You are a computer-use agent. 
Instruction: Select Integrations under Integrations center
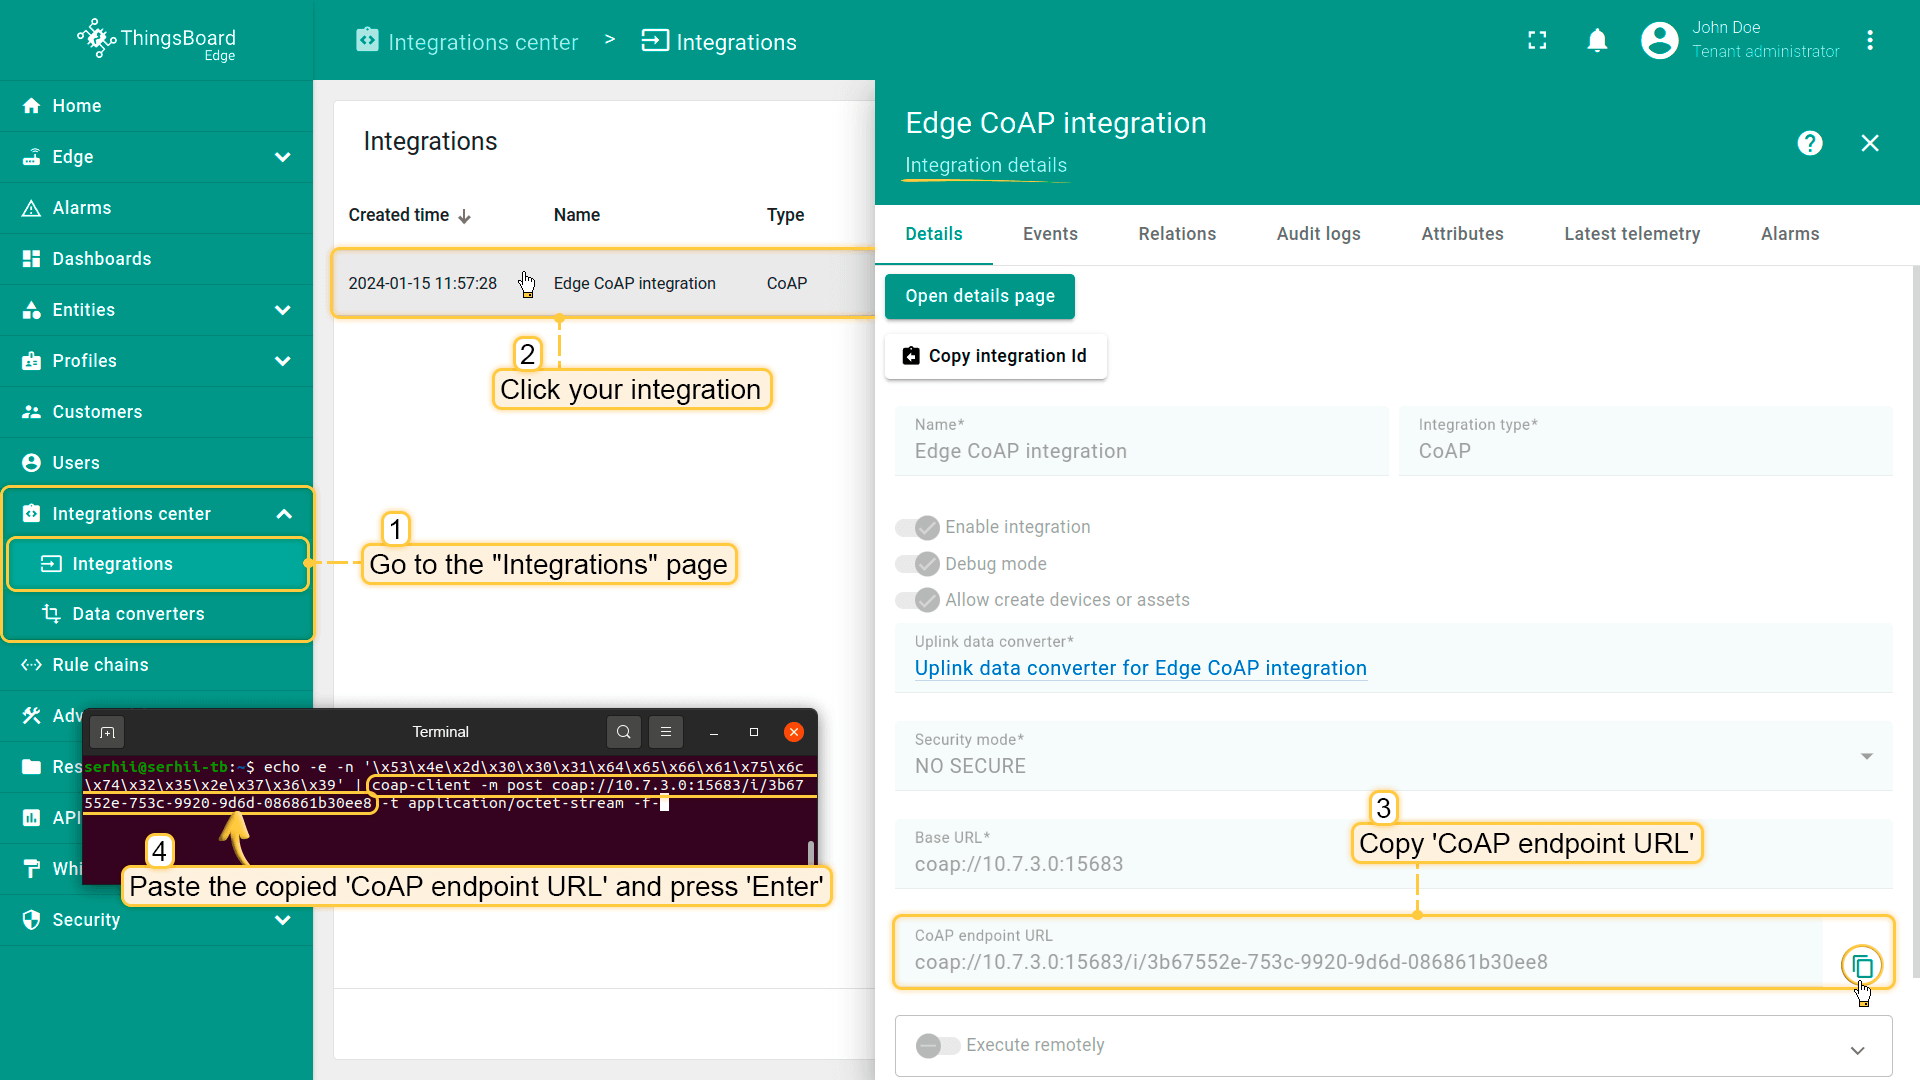pos(158,564)
